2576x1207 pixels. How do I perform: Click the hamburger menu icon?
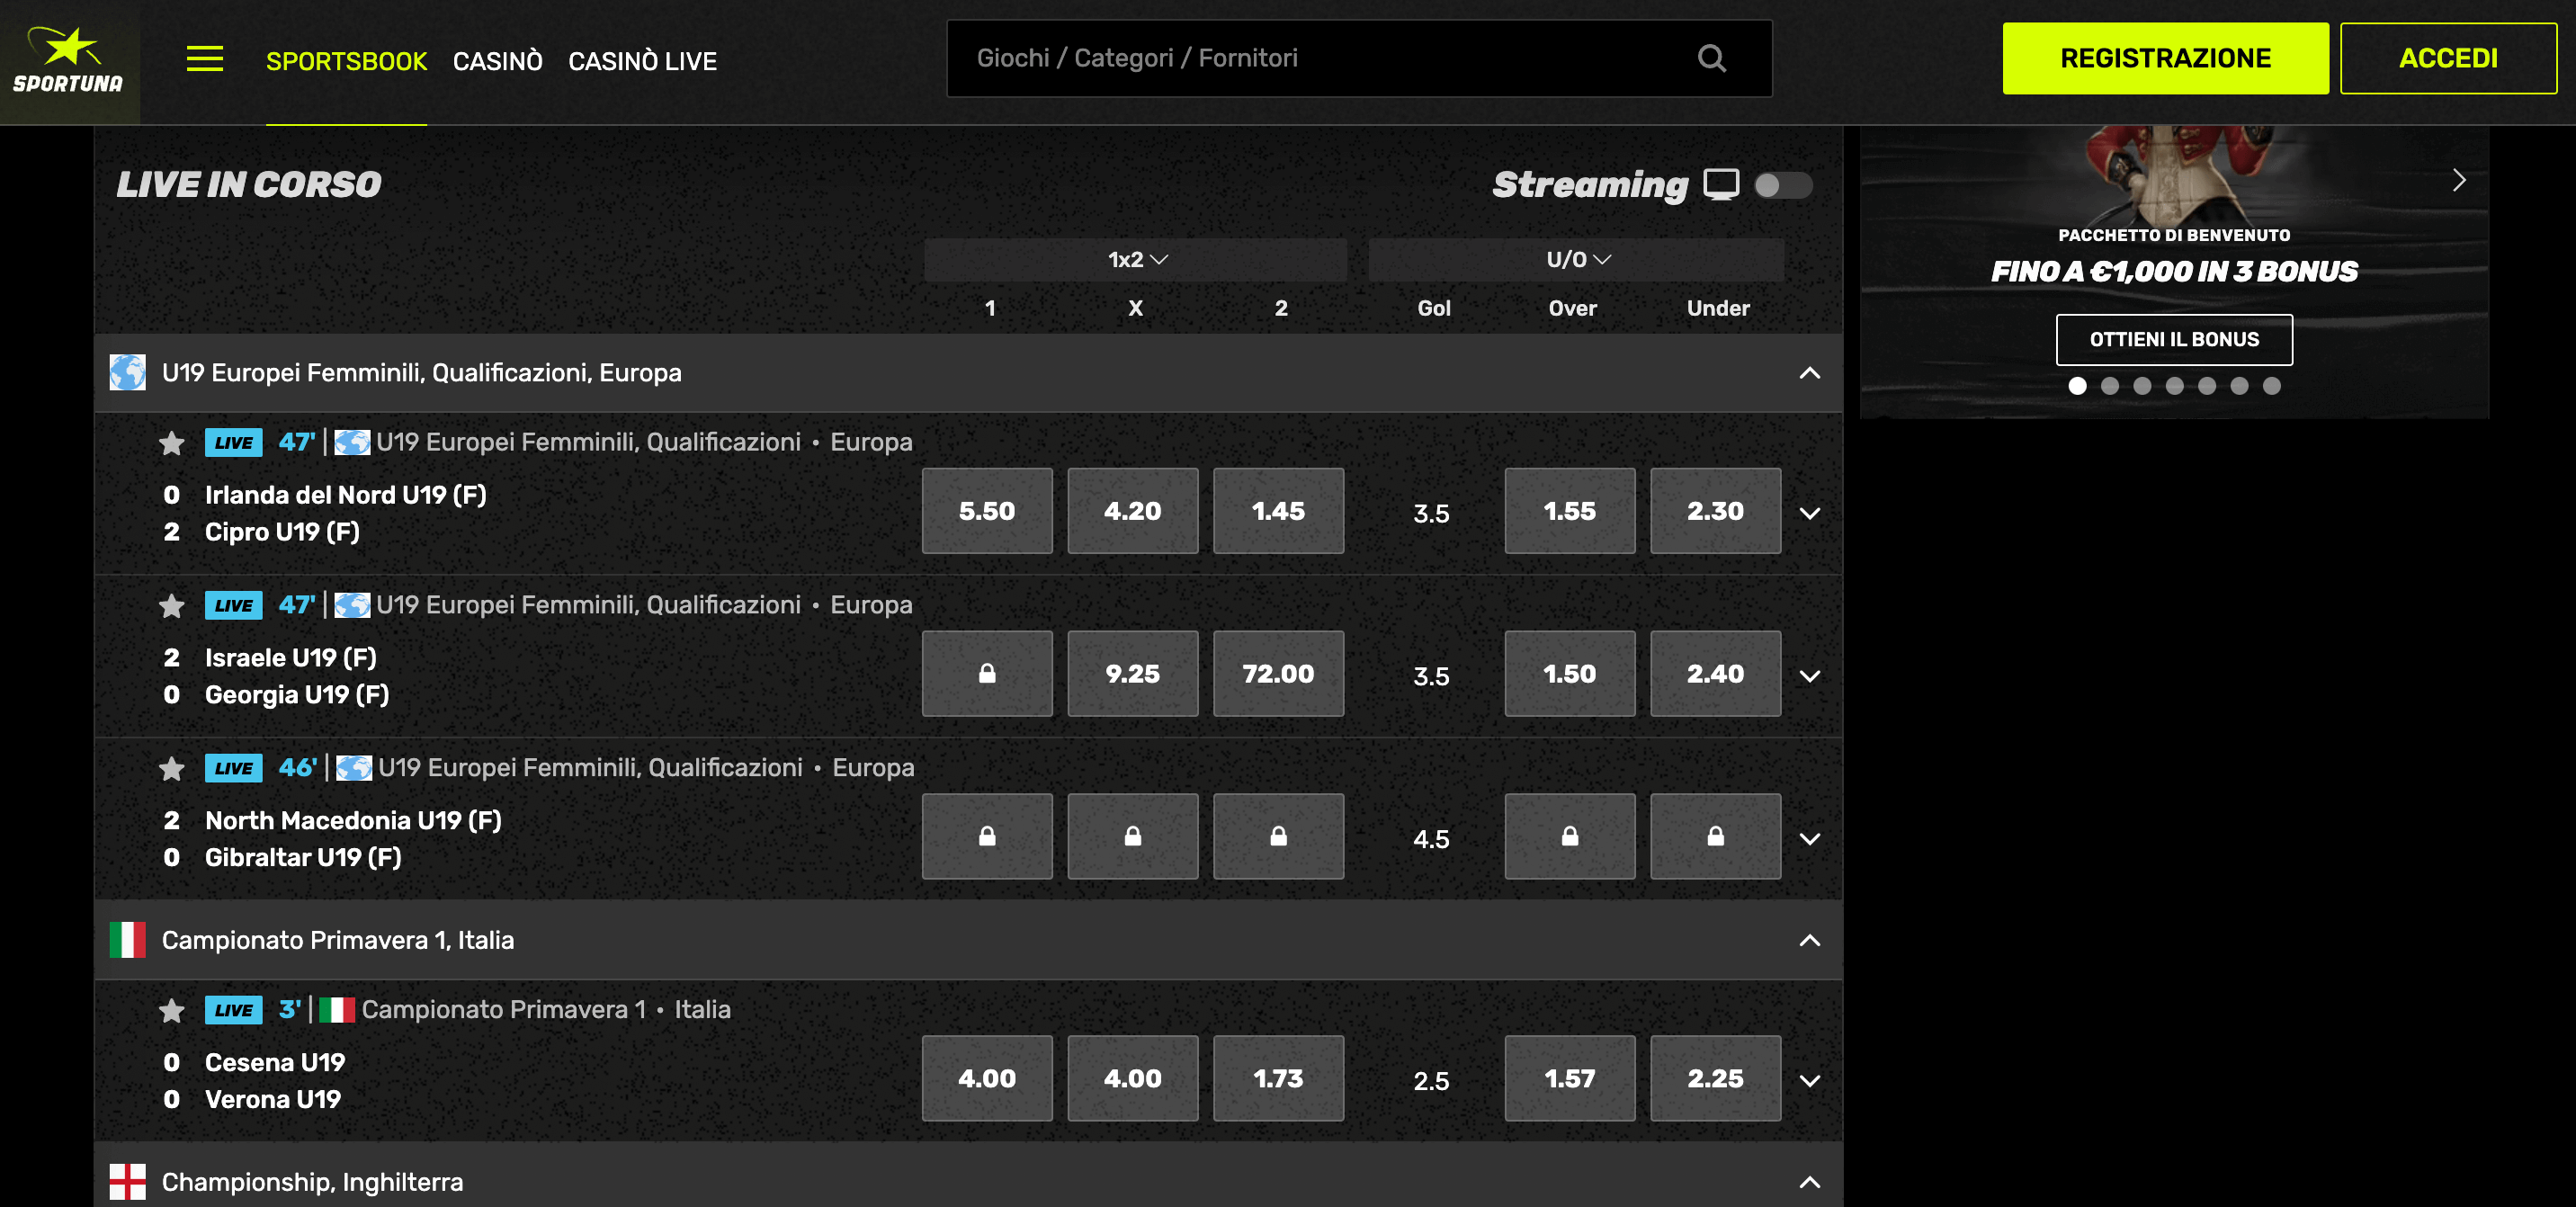click(205, 59)
